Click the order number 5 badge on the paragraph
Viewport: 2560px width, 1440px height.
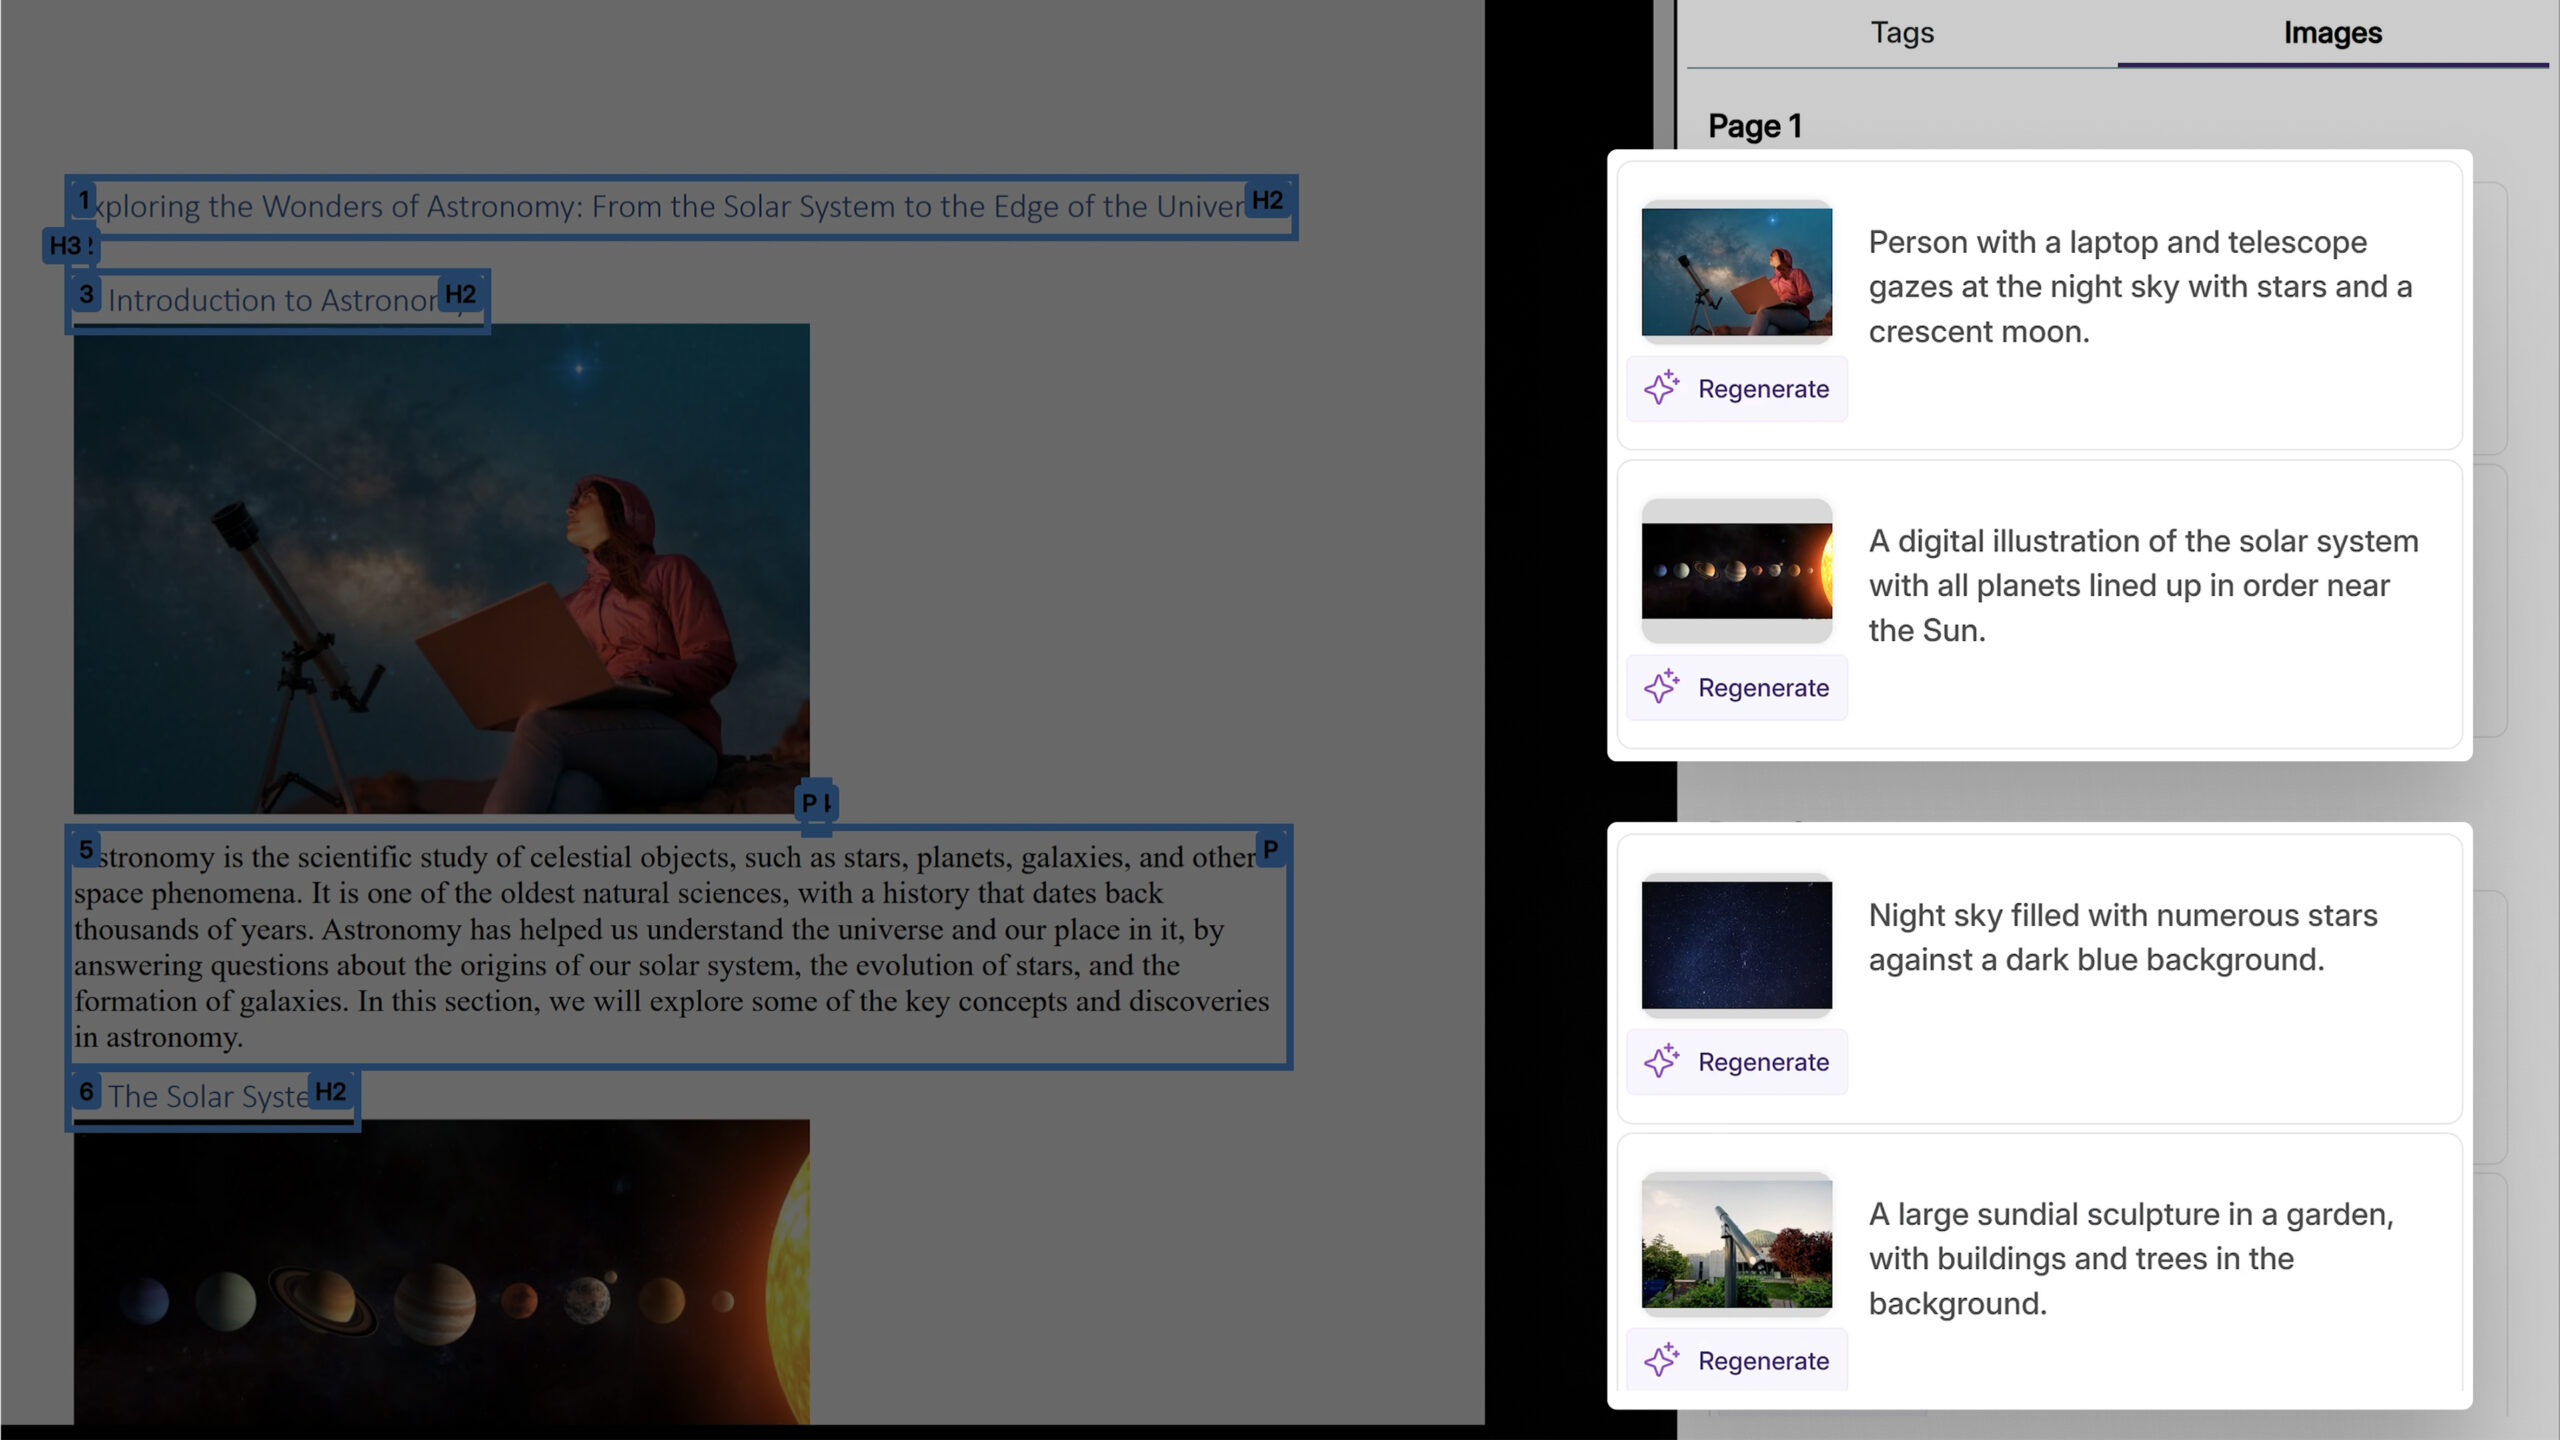pyautogui.click(x=86, y=850)
